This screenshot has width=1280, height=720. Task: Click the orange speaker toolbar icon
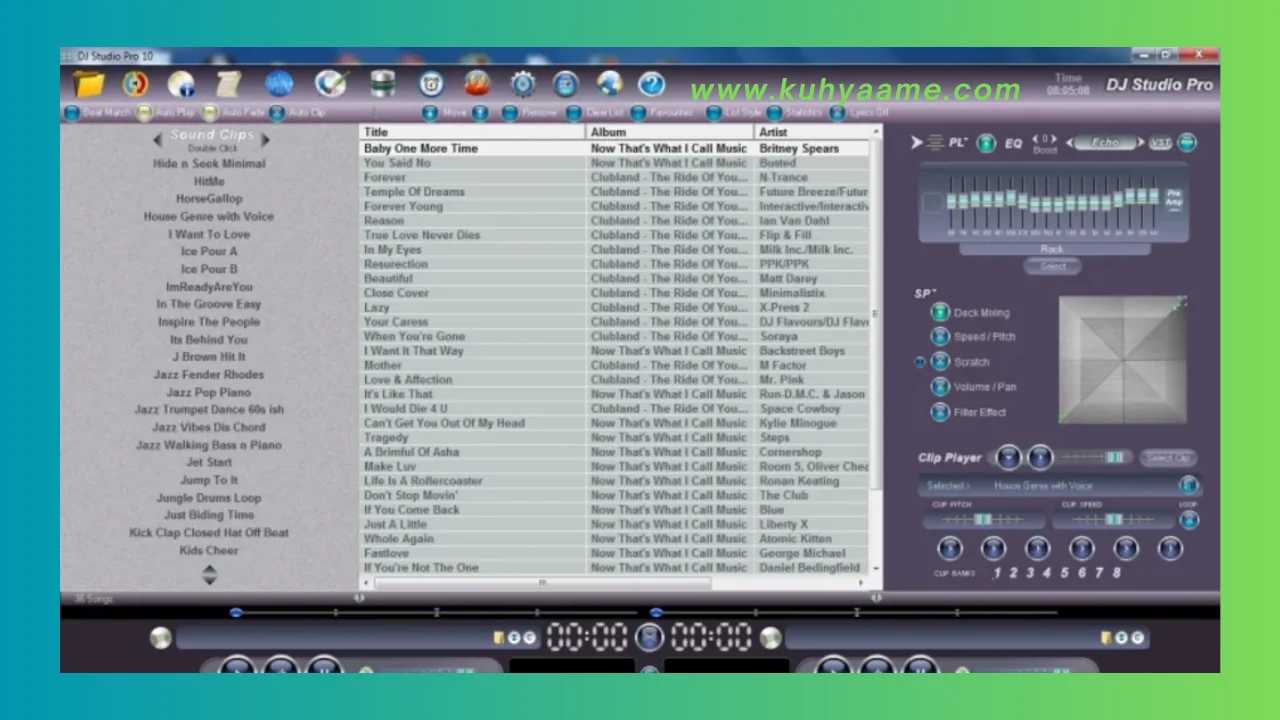click(x=135, y=83)
